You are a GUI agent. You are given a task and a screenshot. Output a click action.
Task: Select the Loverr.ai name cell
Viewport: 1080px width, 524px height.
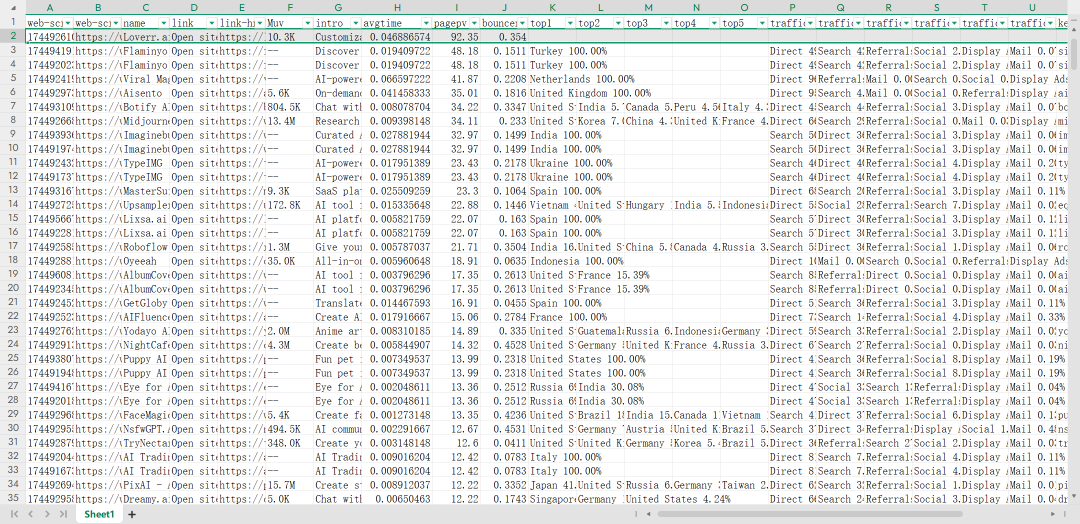(145, 36)
